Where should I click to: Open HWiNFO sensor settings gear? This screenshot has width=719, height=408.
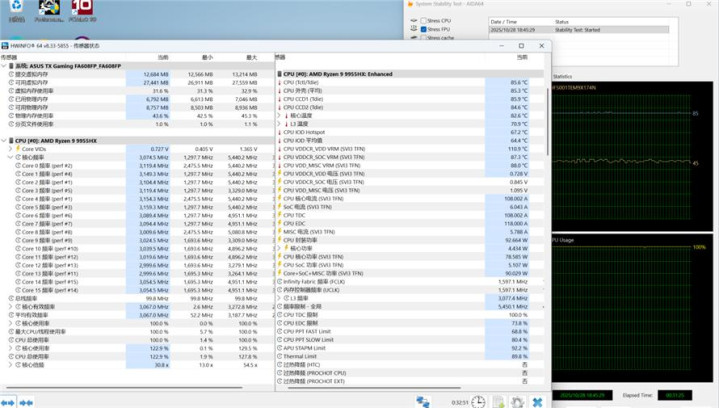517,402
